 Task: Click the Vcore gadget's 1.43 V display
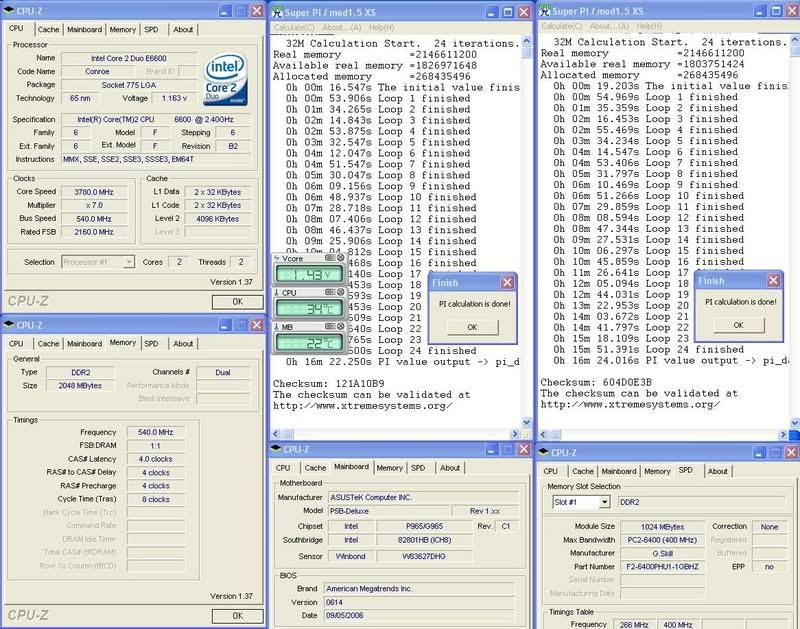coord(309,274)
